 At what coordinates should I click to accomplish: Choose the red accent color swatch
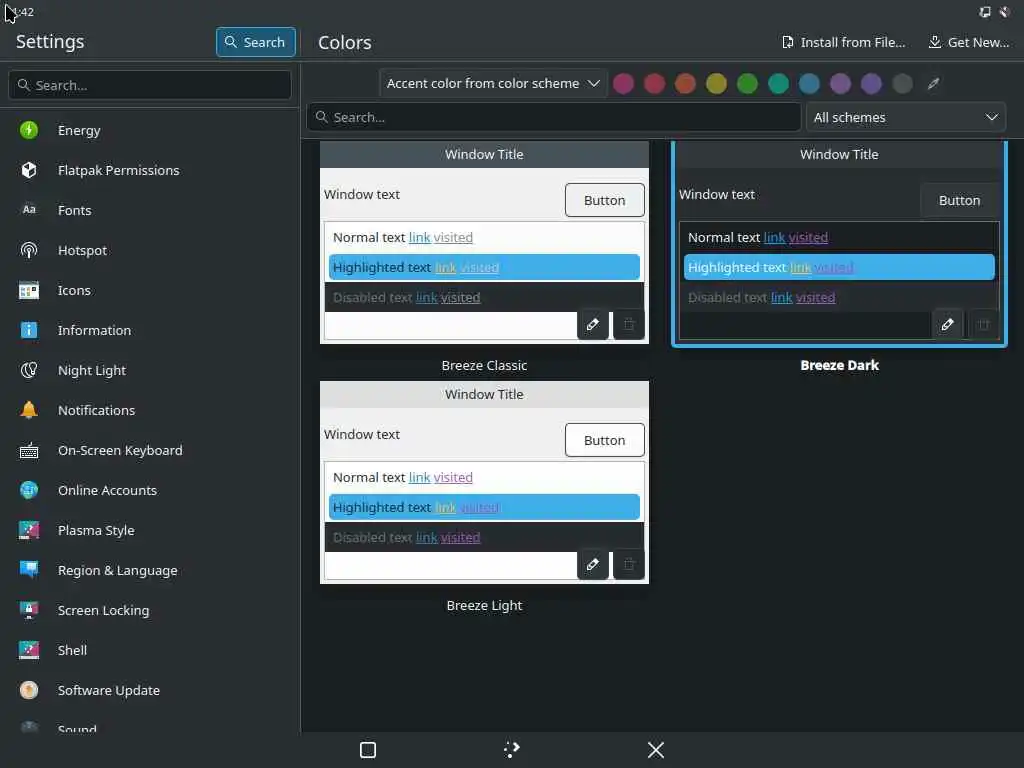pos(654,84)
